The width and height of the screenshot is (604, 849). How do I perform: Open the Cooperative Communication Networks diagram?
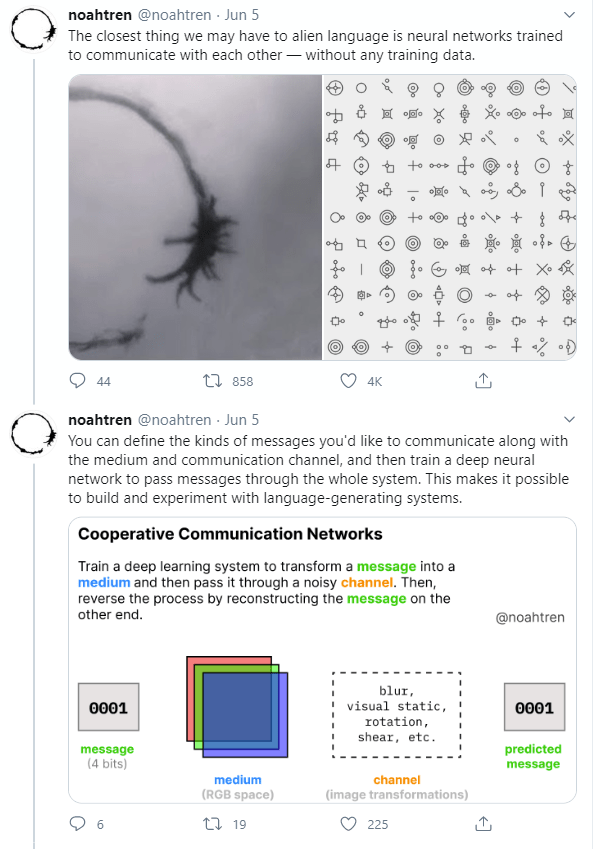coord(322,660)
